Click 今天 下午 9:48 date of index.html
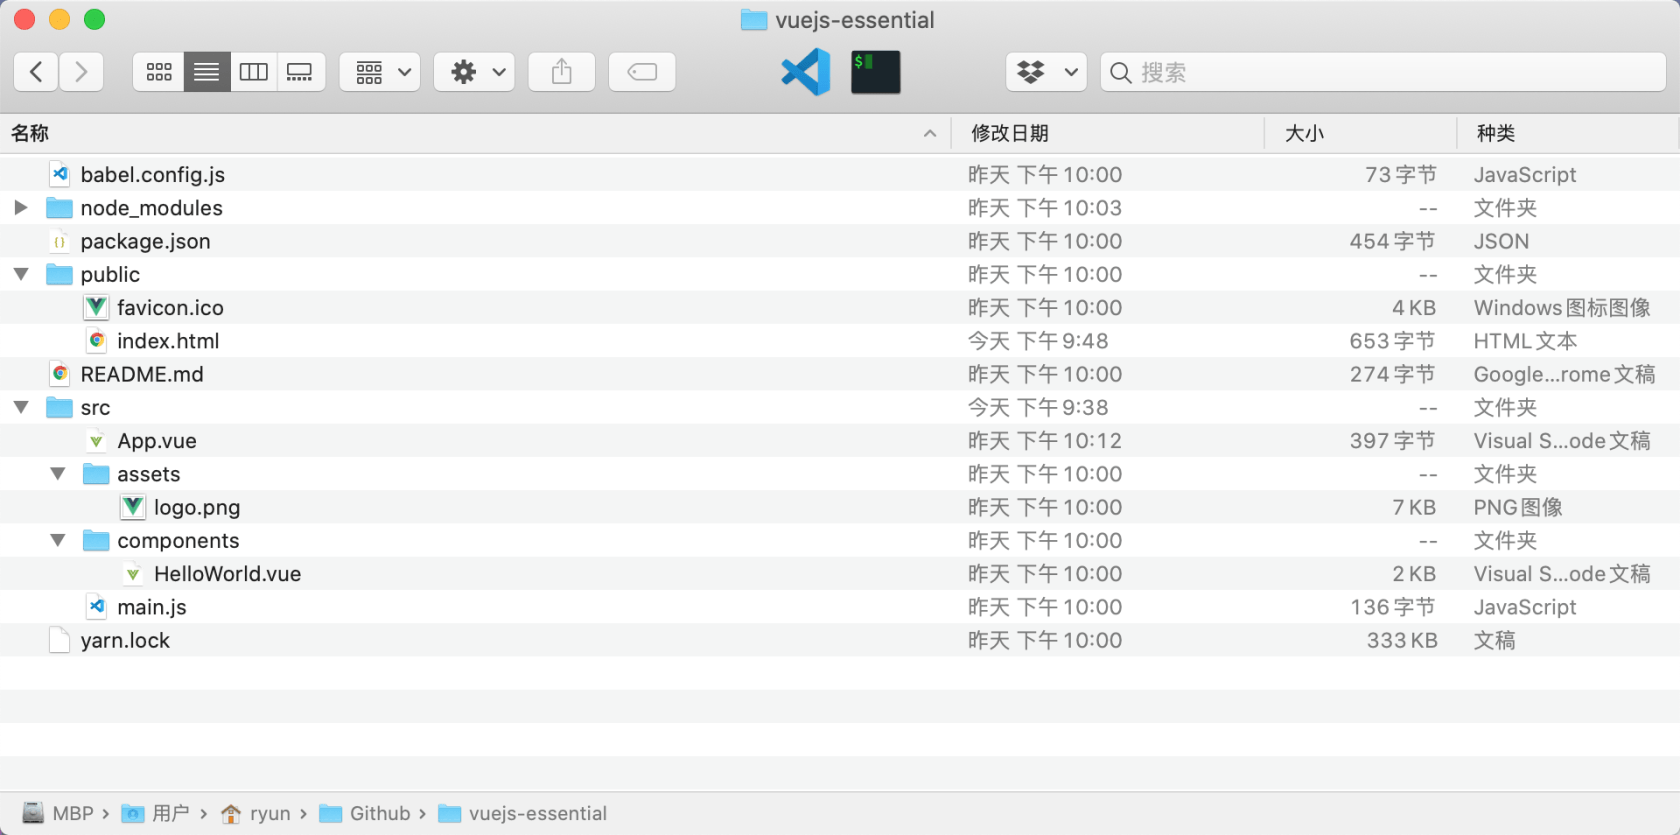 [1038, 341]
